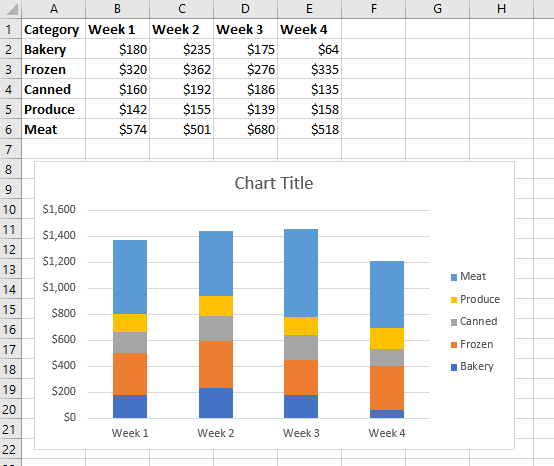554x466 pixels.
Task: Select the Canned legend entry
Action: point(474,322)
